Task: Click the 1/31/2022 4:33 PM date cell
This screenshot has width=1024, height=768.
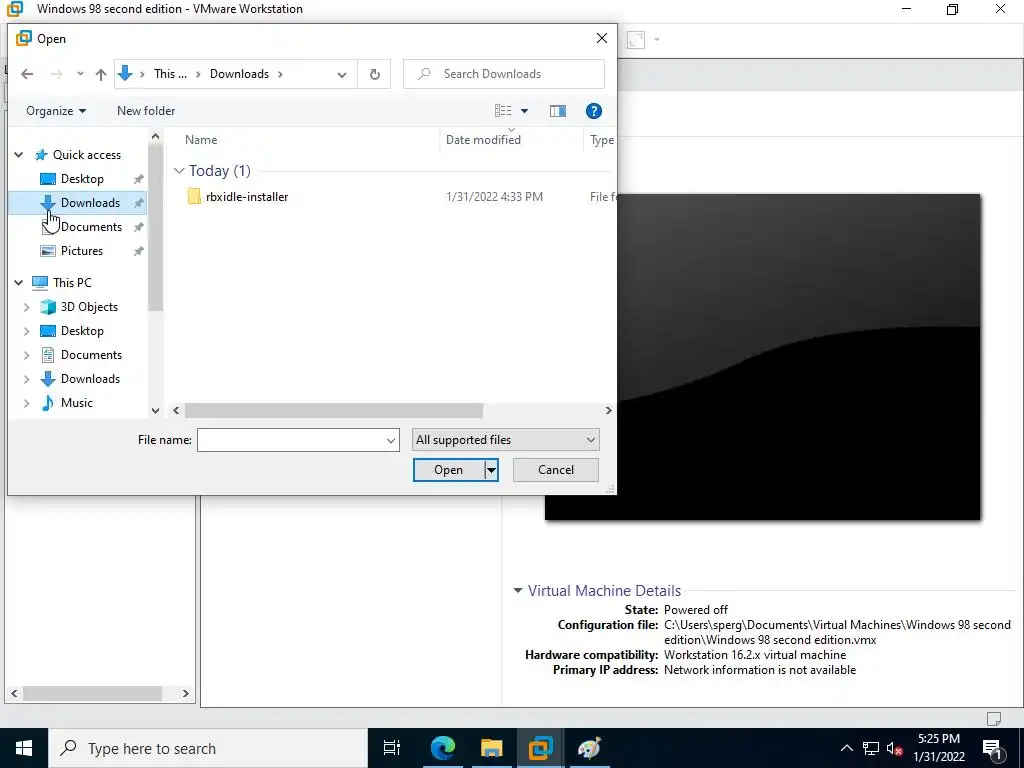Action: 494,197
